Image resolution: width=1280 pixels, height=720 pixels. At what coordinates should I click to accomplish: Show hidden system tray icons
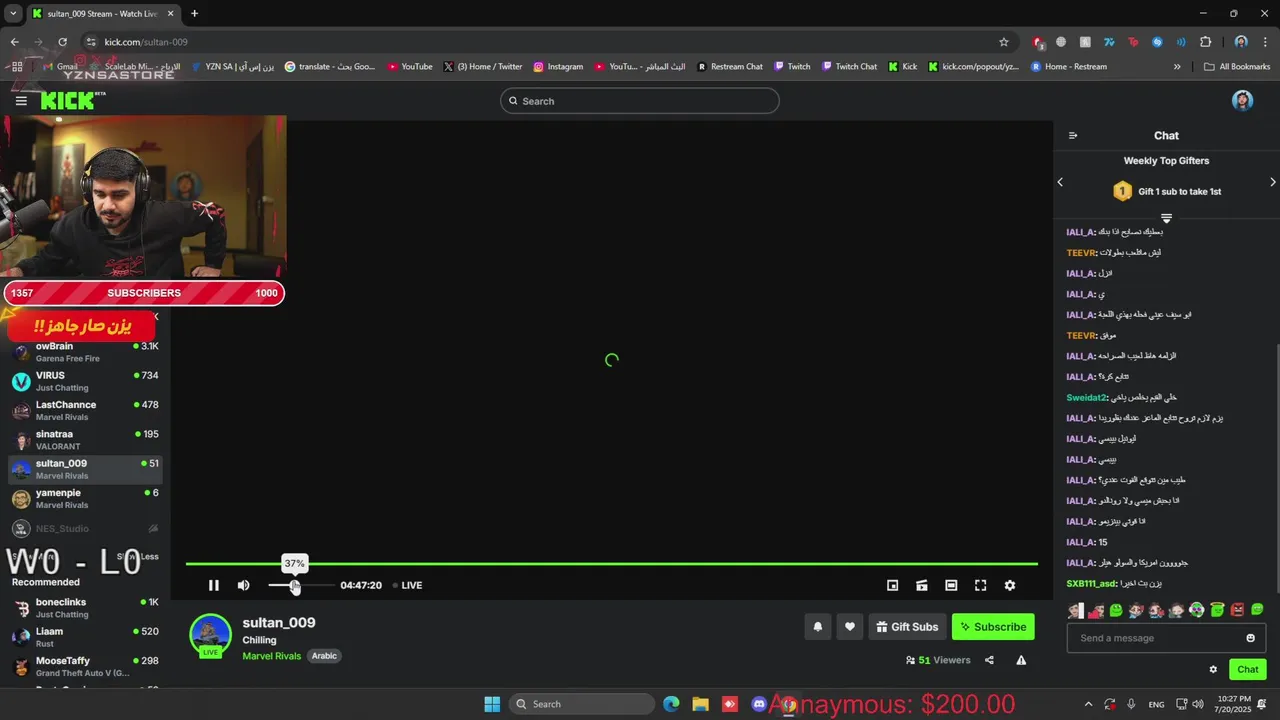point(1088,704)
